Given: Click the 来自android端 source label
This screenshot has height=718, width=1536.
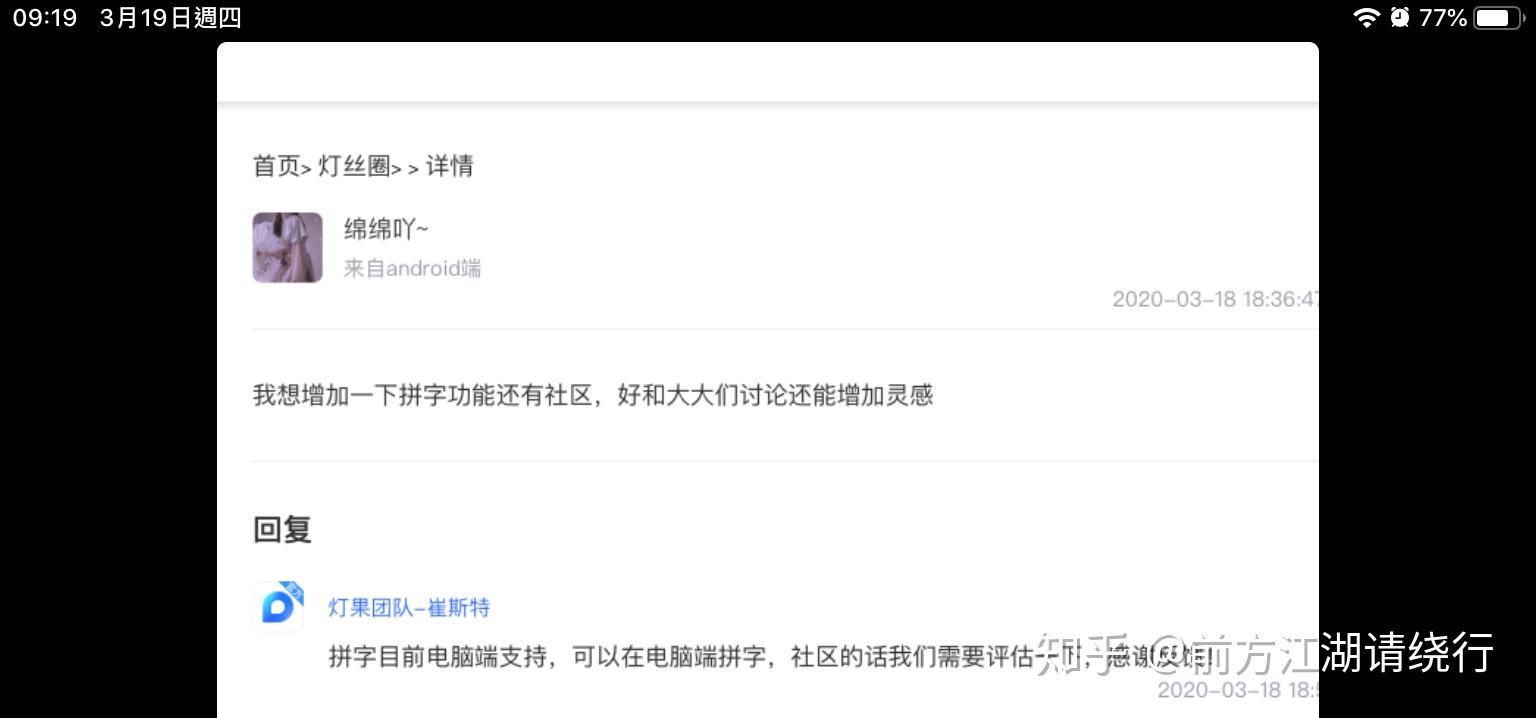Looking at the screenshot, I should pos(412,268).
